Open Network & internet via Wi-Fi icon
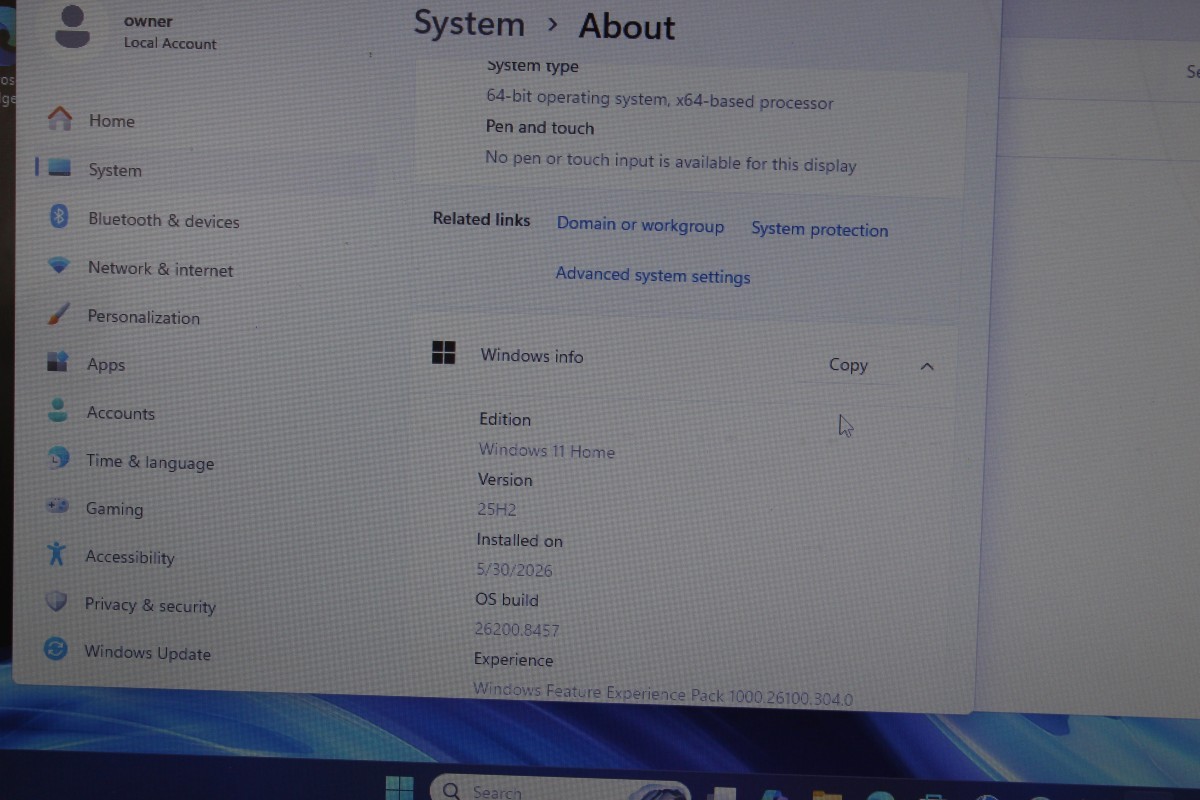The width and height of the screenshot is (1200, 800). click(59, 266)
